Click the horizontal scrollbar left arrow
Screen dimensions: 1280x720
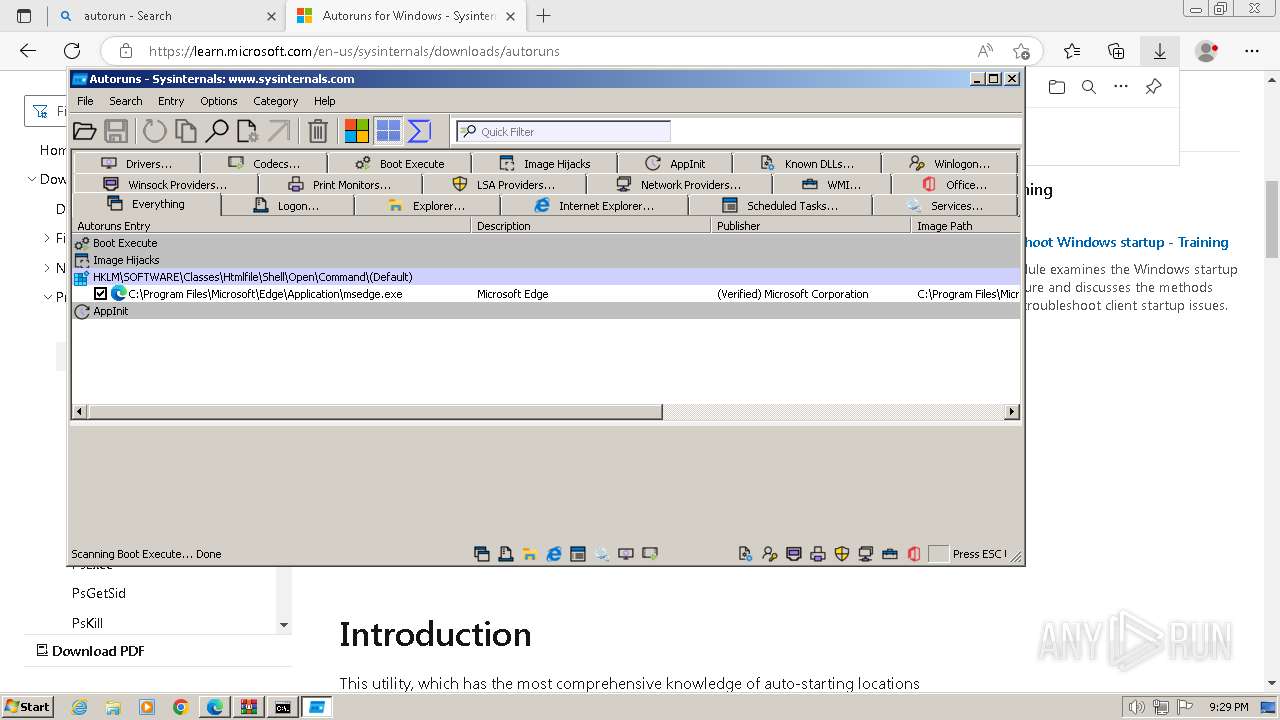[x=80, y=411]
